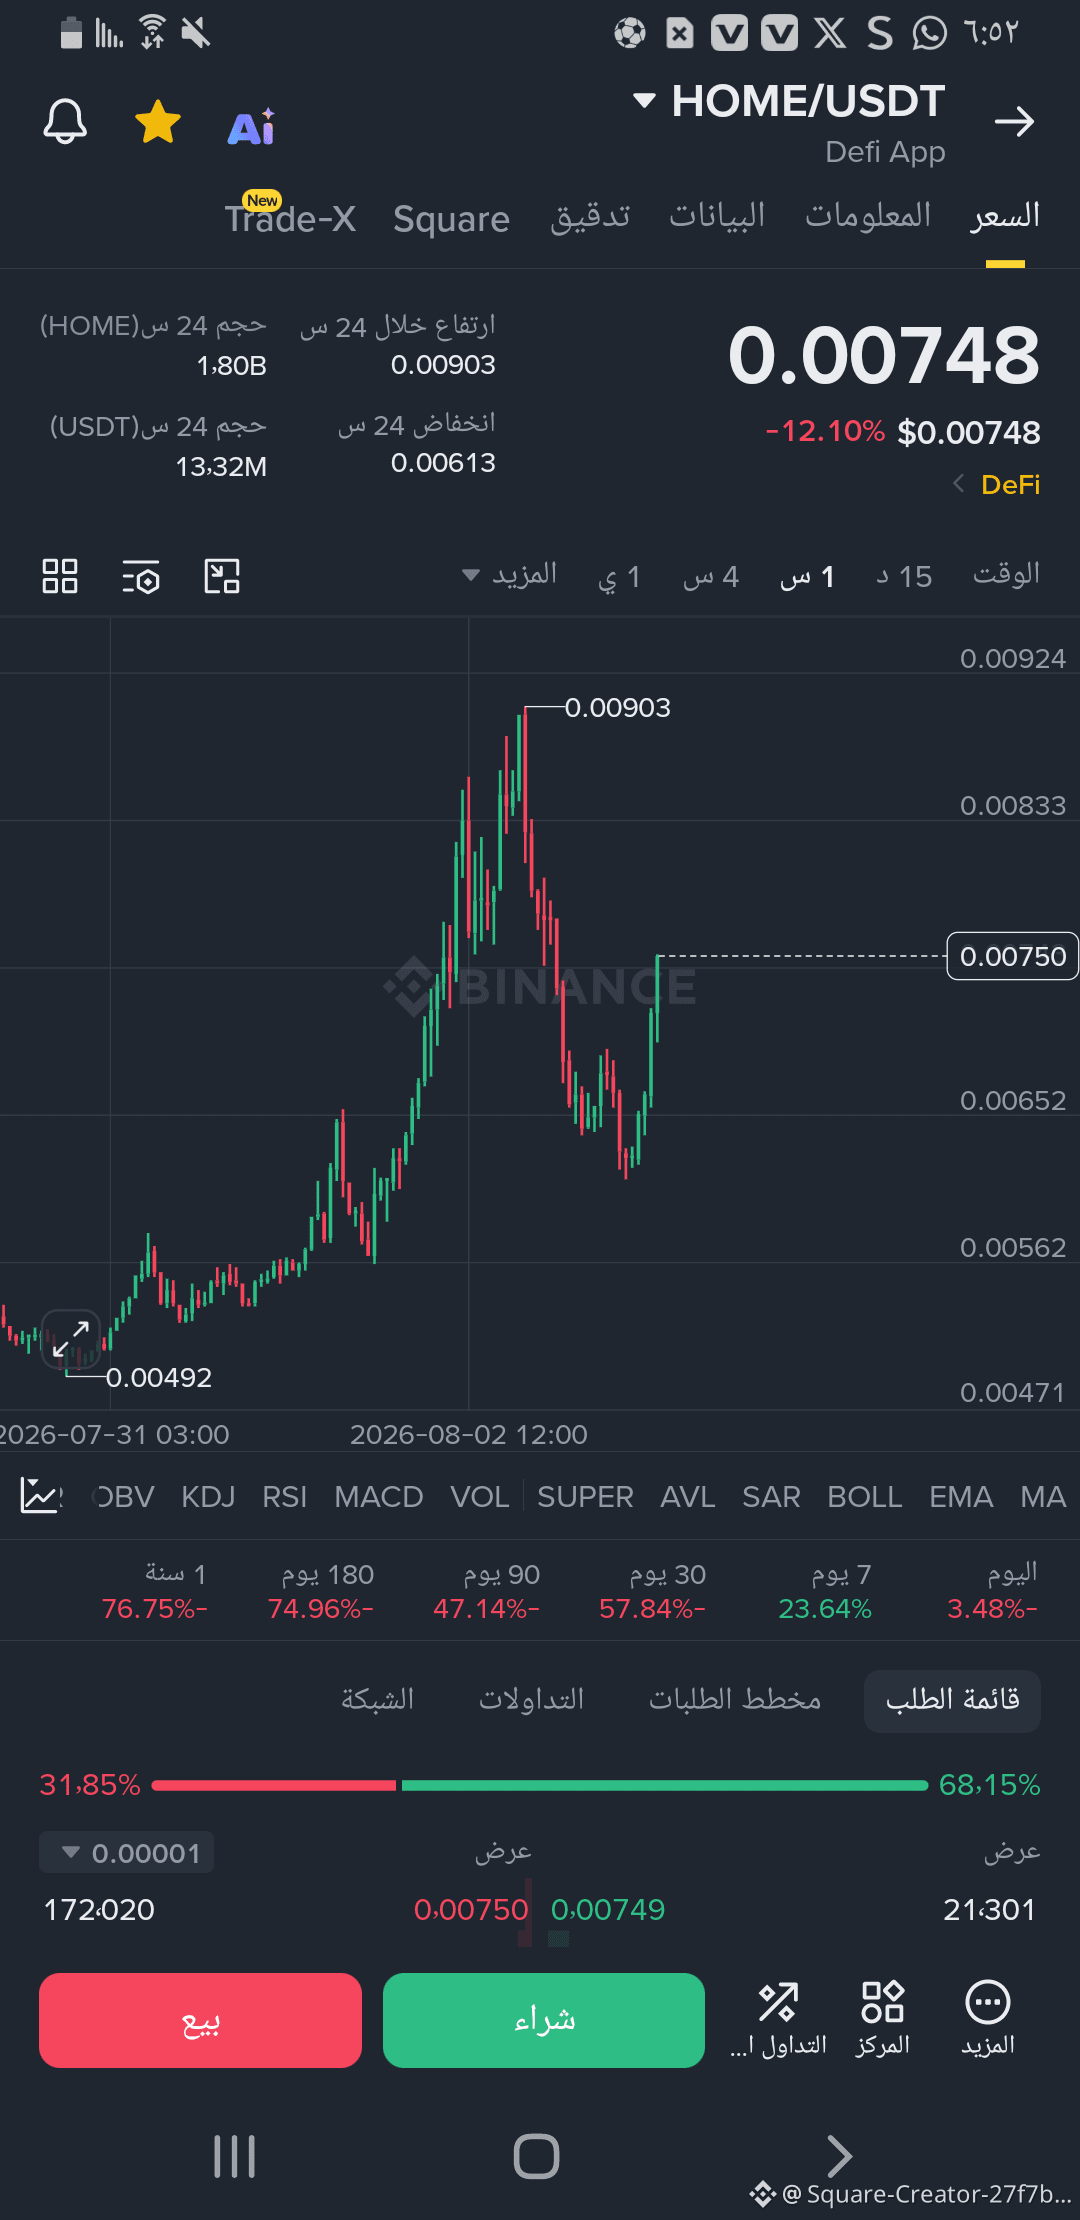Toggle the SUPER indicator

tap(585, 1497)
